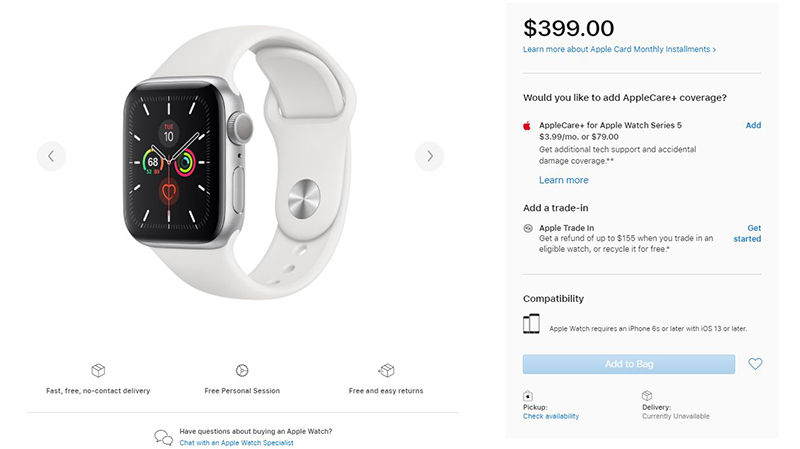Click the Delivery package icon

click(x=647, y=395)
